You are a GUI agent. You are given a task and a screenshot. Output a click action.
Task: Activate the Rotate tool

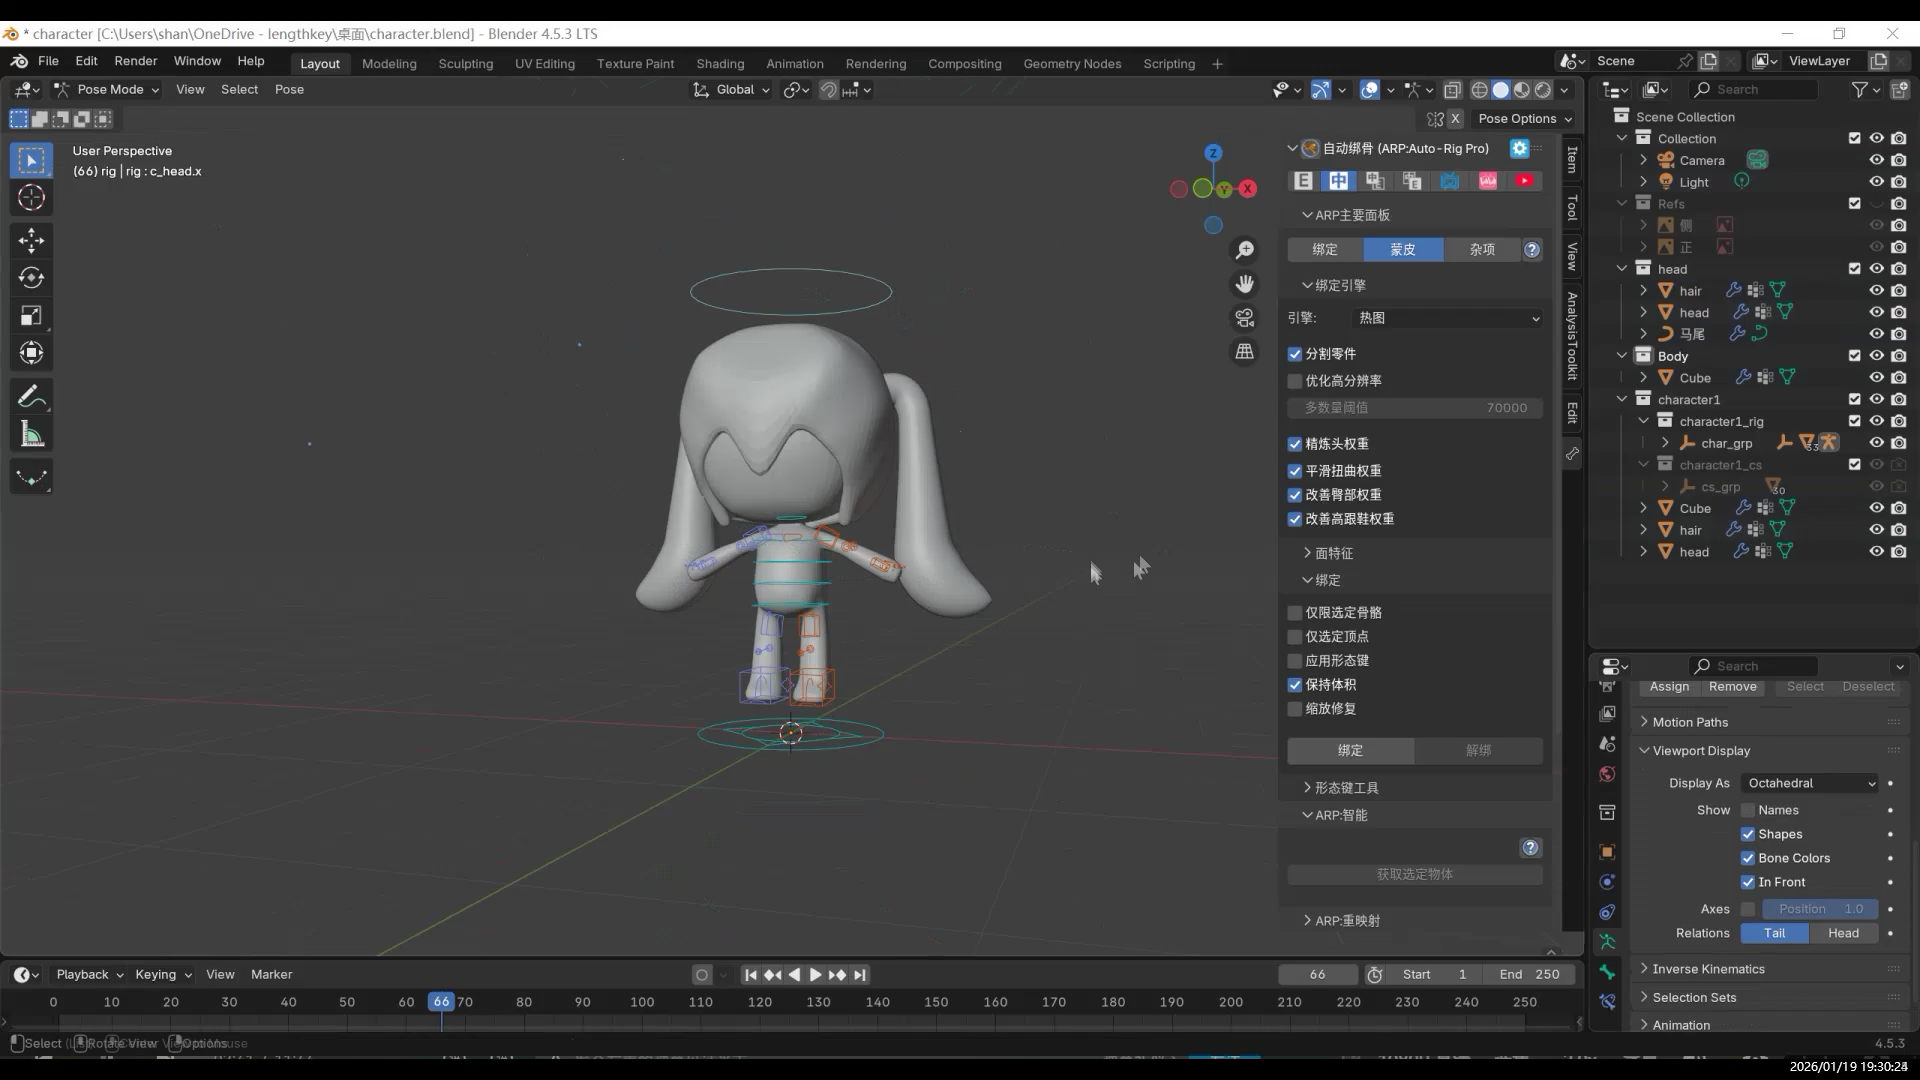pyautogui.click(x=31, y=278)
